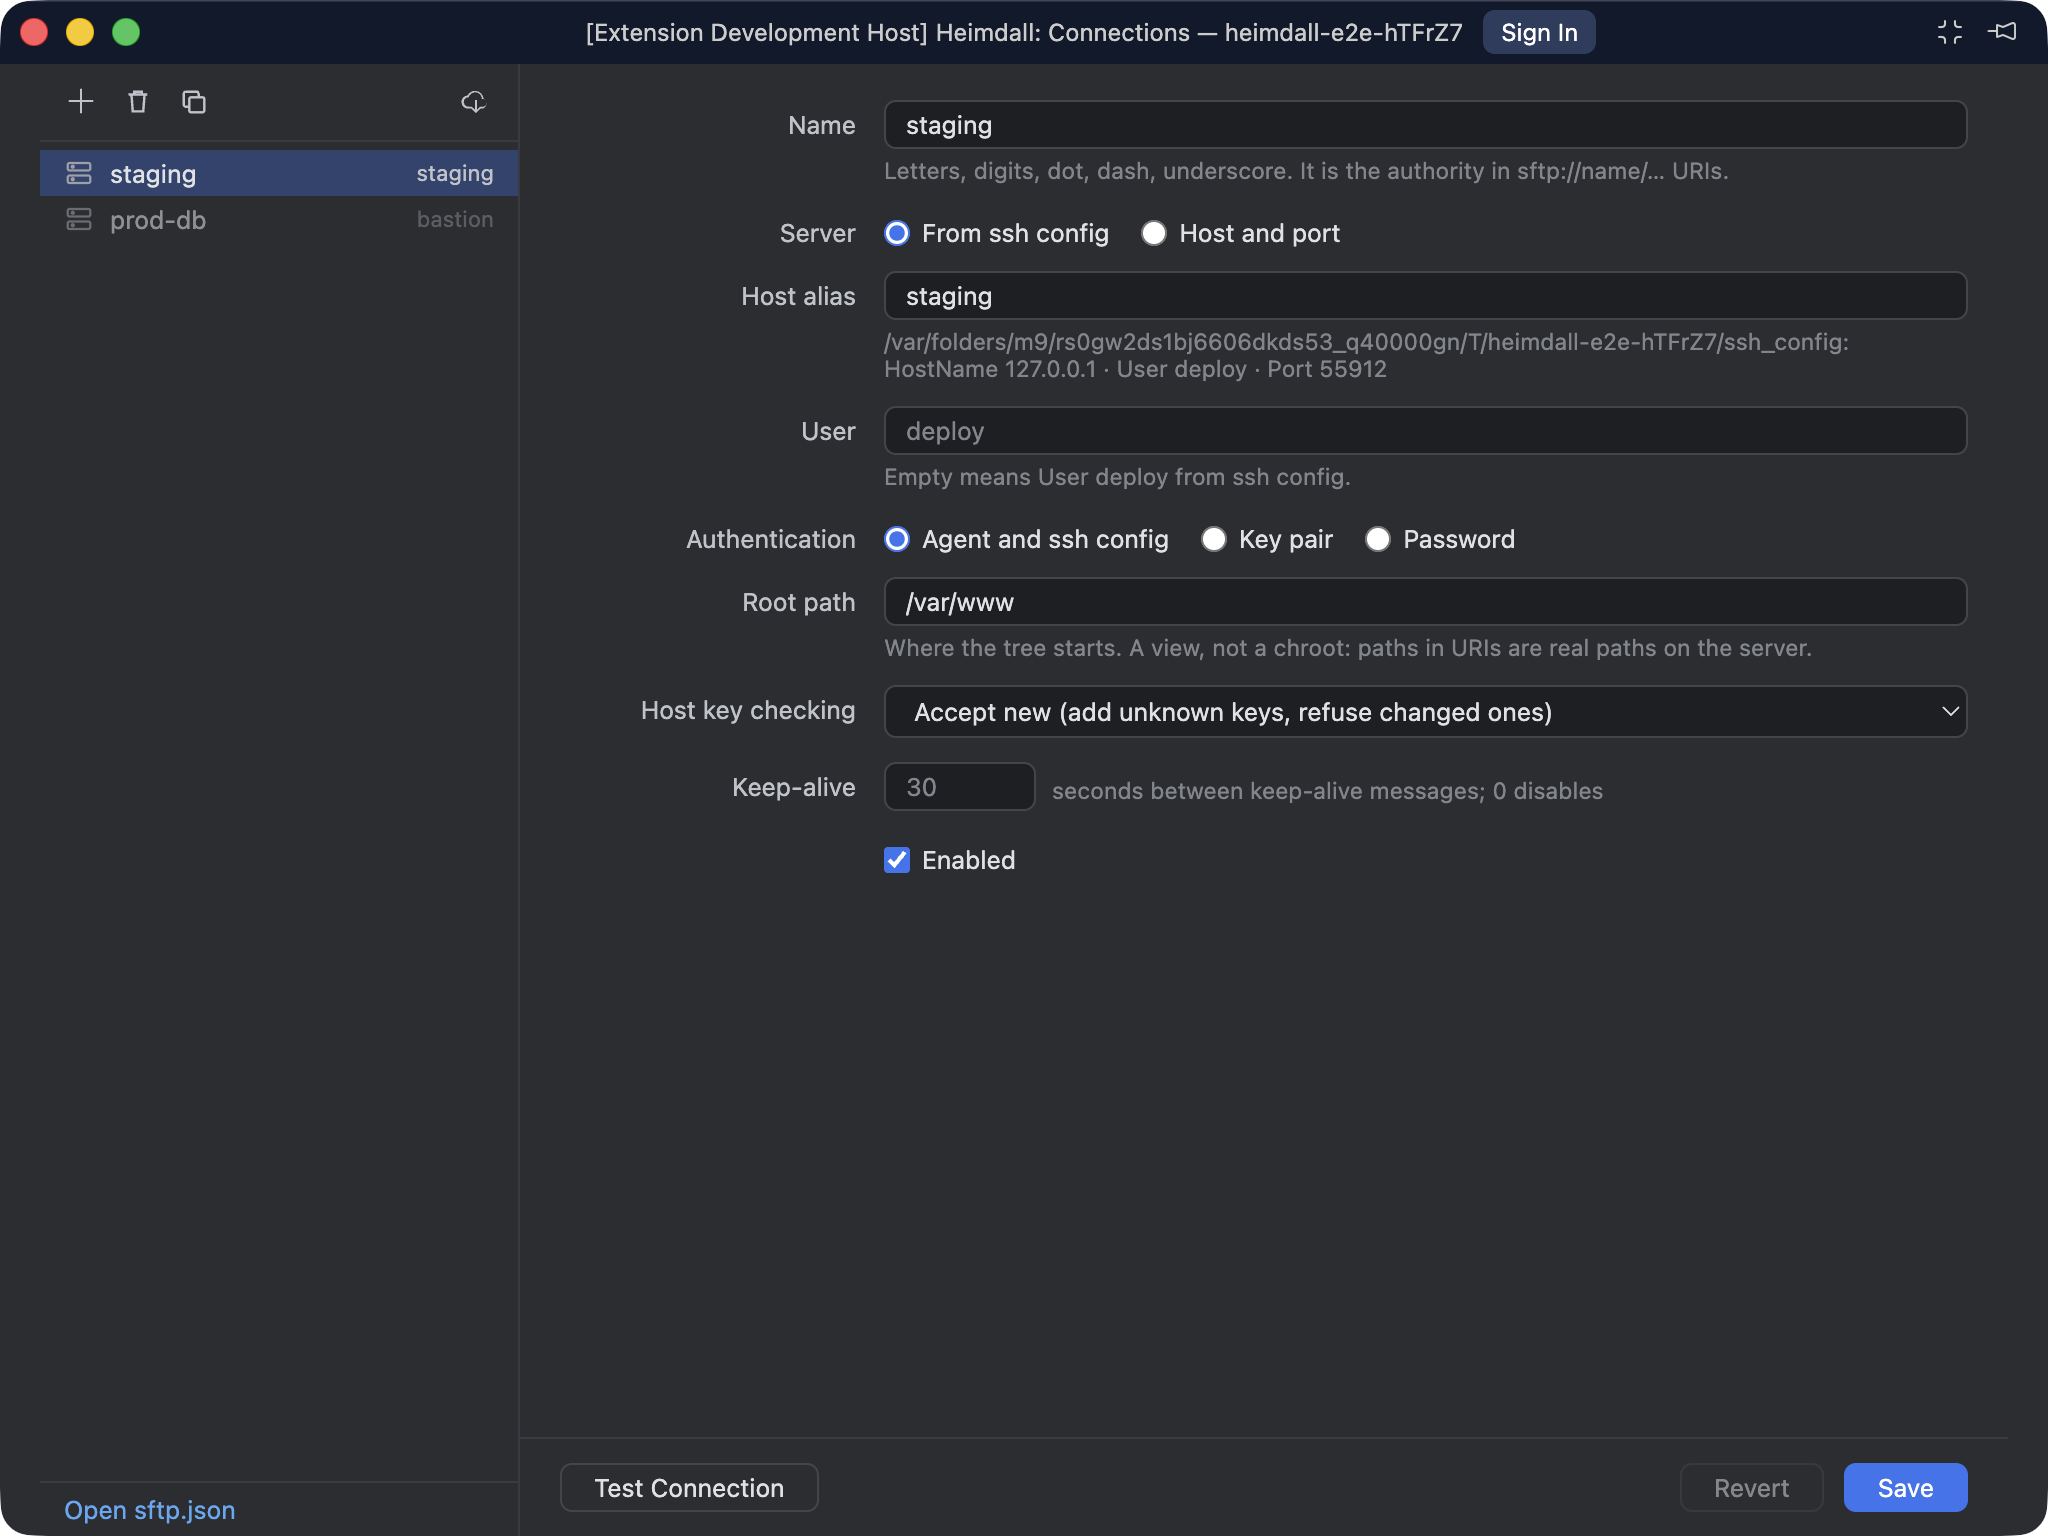Viewport: 2048px width, 1536px height.
Task: Click the exit fullscreen arrows icon
Action: click(x=1950, y=32)
